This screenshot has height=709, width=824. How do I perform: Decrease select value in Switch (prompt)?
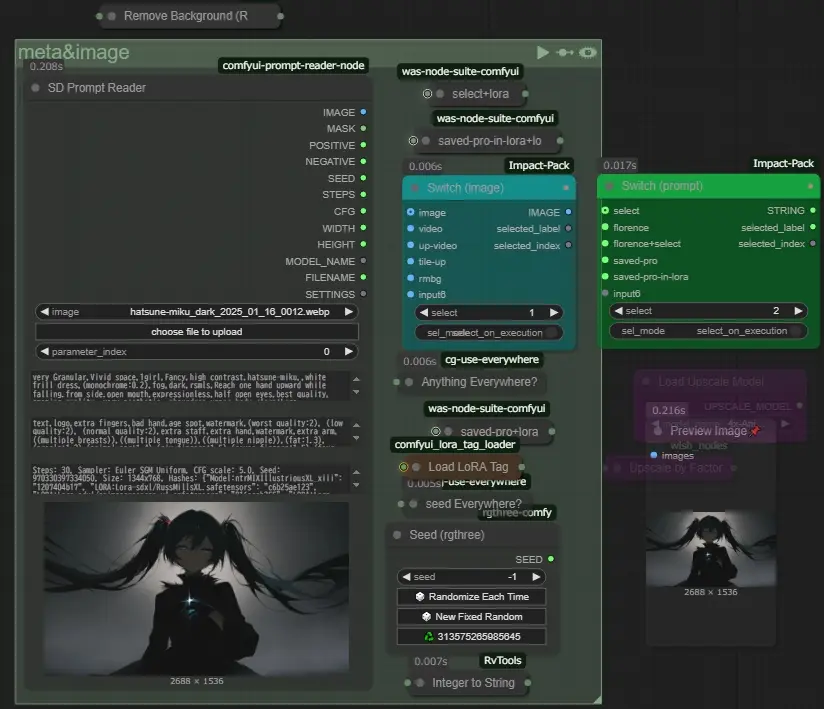click(619, 311)
